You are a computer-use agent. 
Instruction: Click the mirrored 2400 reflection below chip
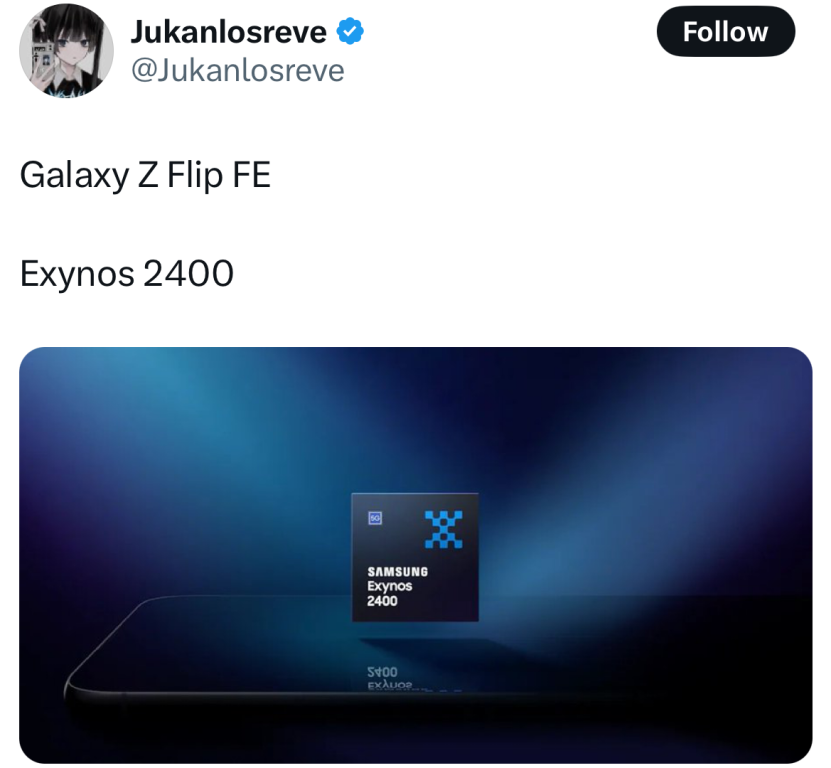pos(382,672)
